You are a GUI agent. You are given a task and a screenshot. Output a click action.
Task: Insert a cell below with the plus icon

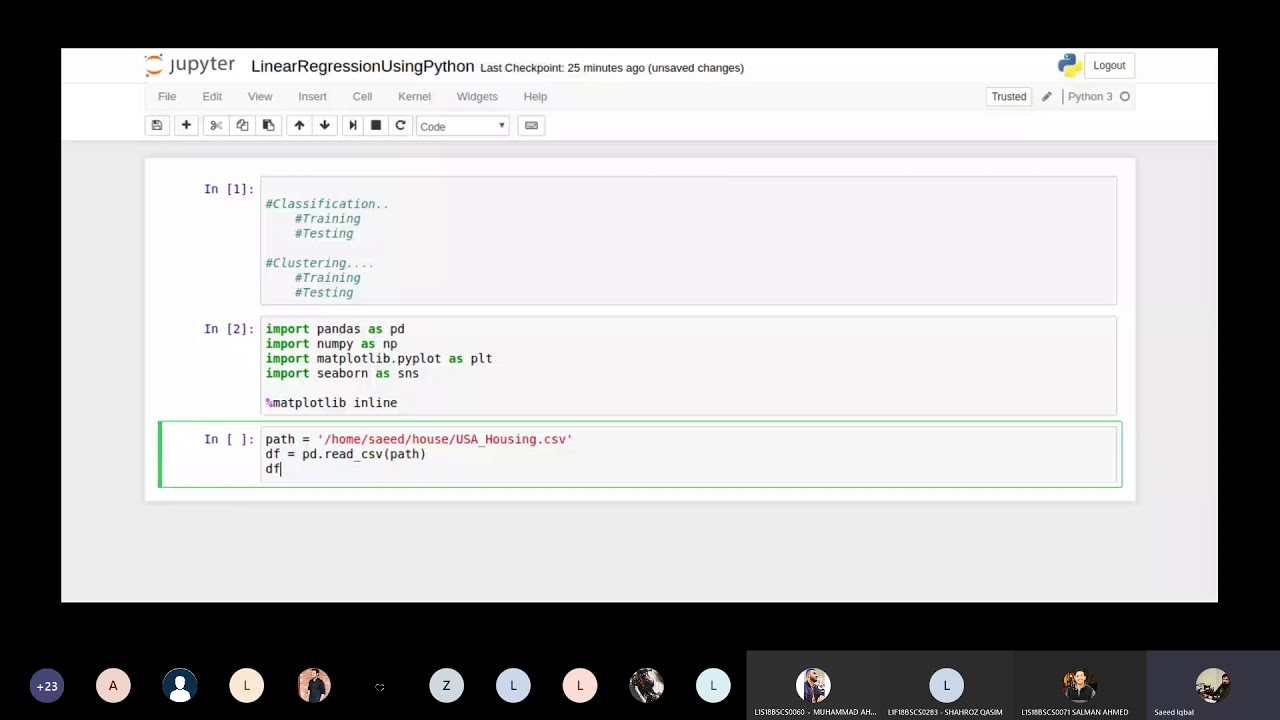pyautogui.click(x=186, y=125)
